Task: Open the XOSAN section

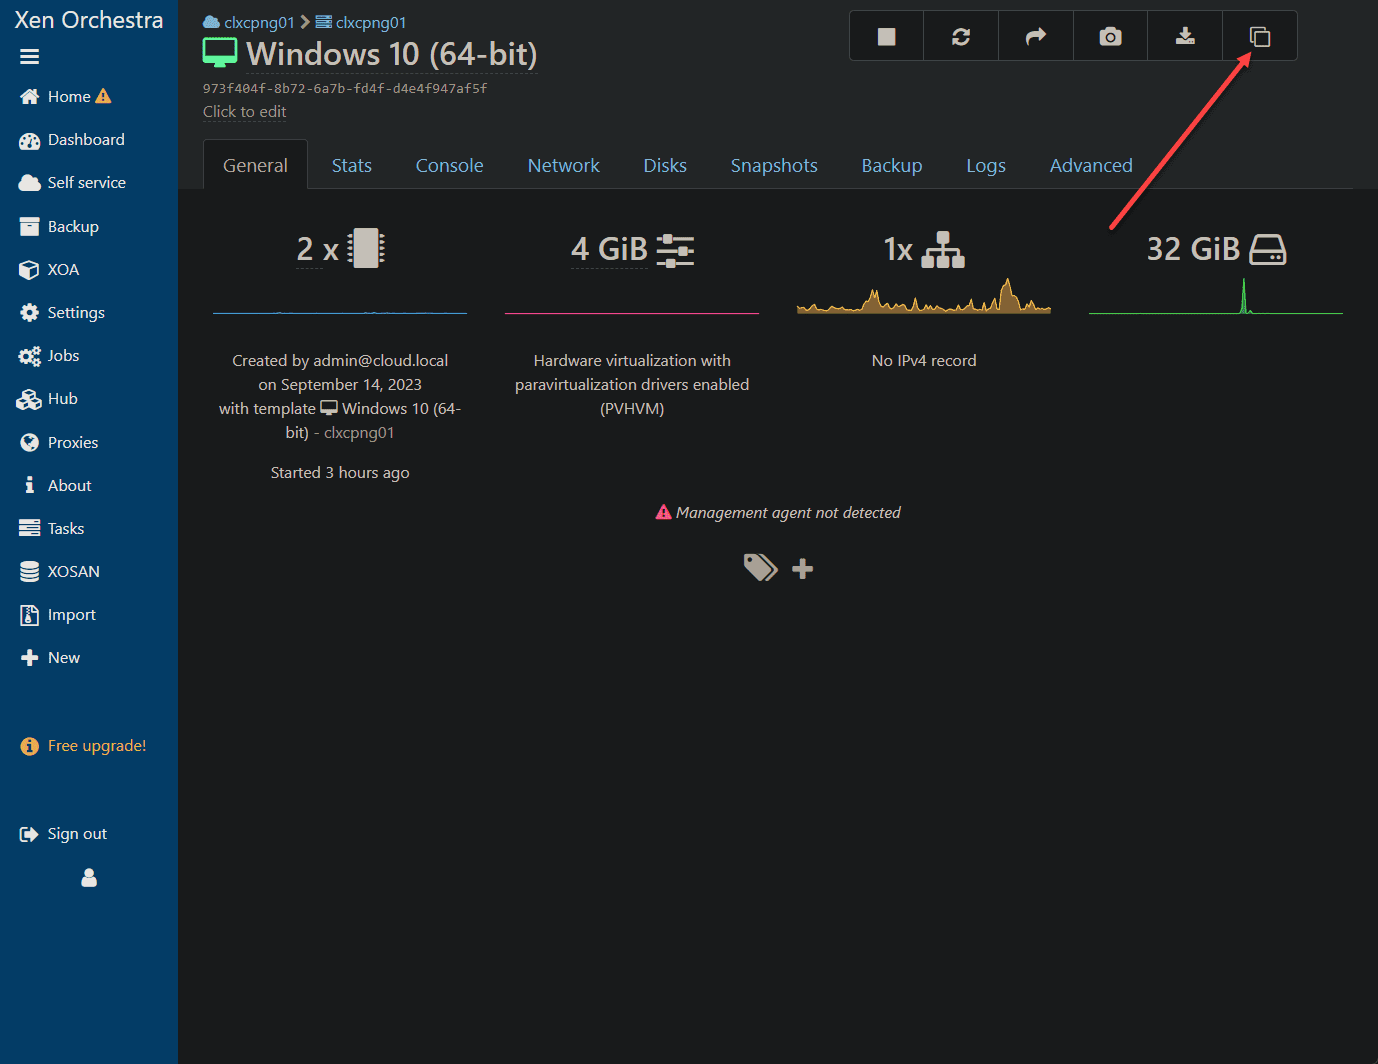Action: [x=60, y=572]
